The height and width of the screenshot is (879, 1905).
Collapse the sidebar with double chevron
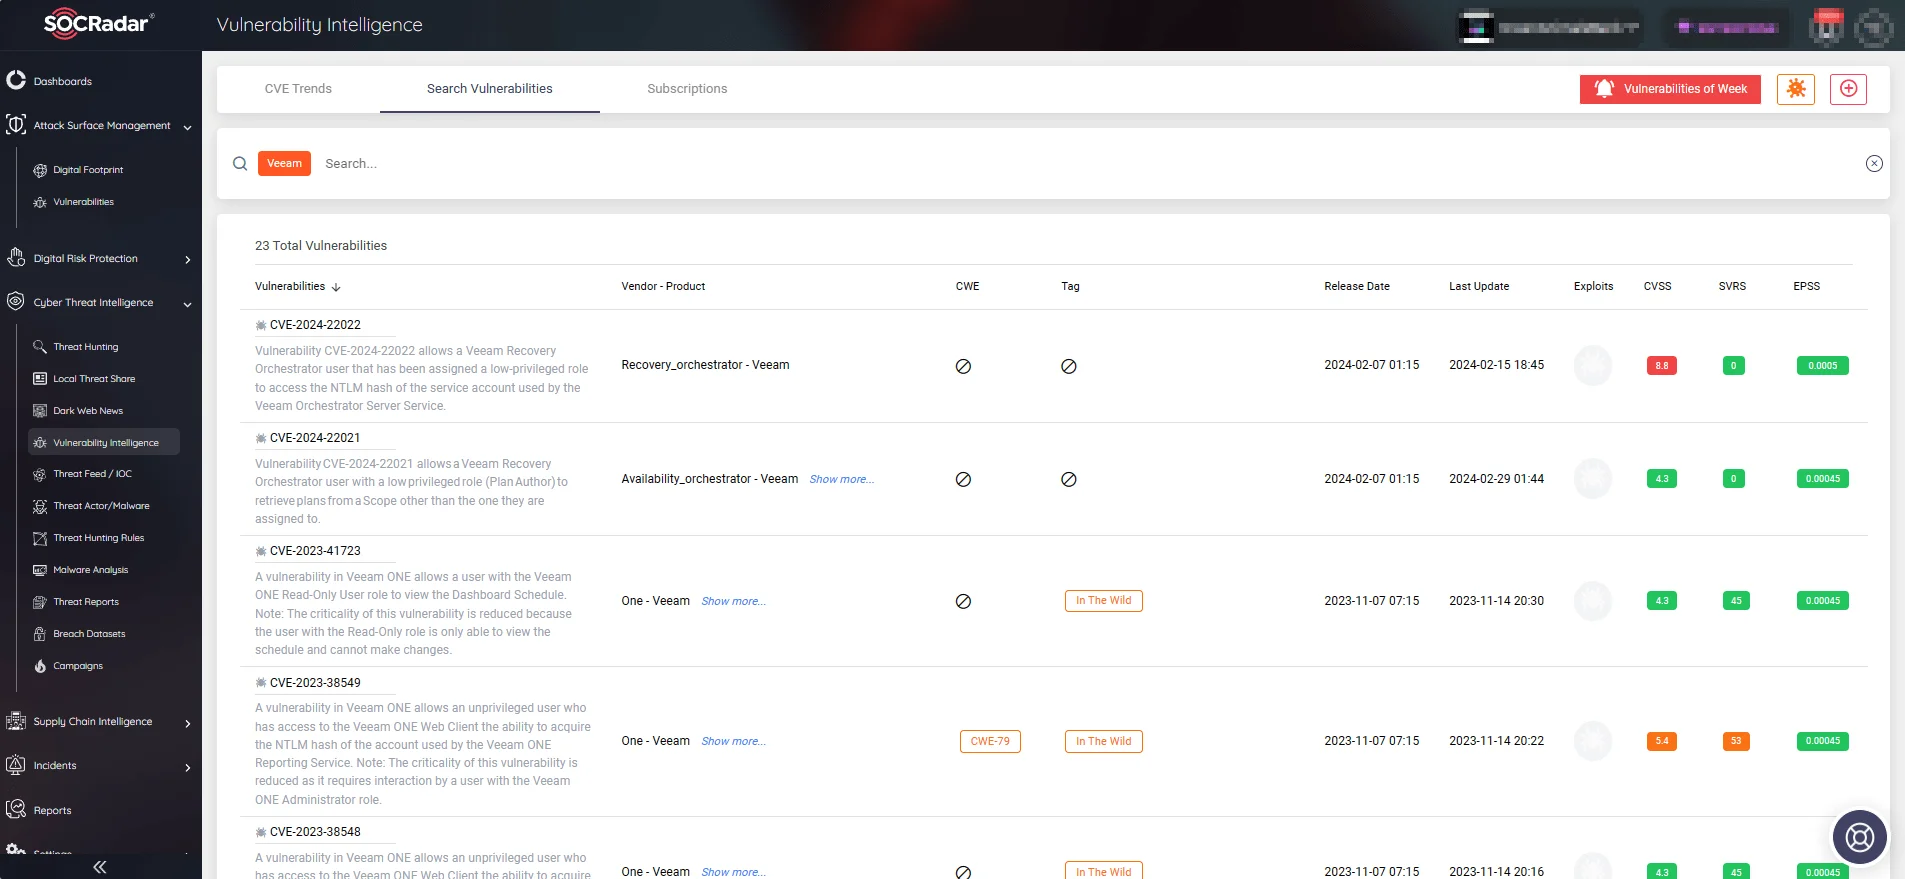[x=100, y=867]
